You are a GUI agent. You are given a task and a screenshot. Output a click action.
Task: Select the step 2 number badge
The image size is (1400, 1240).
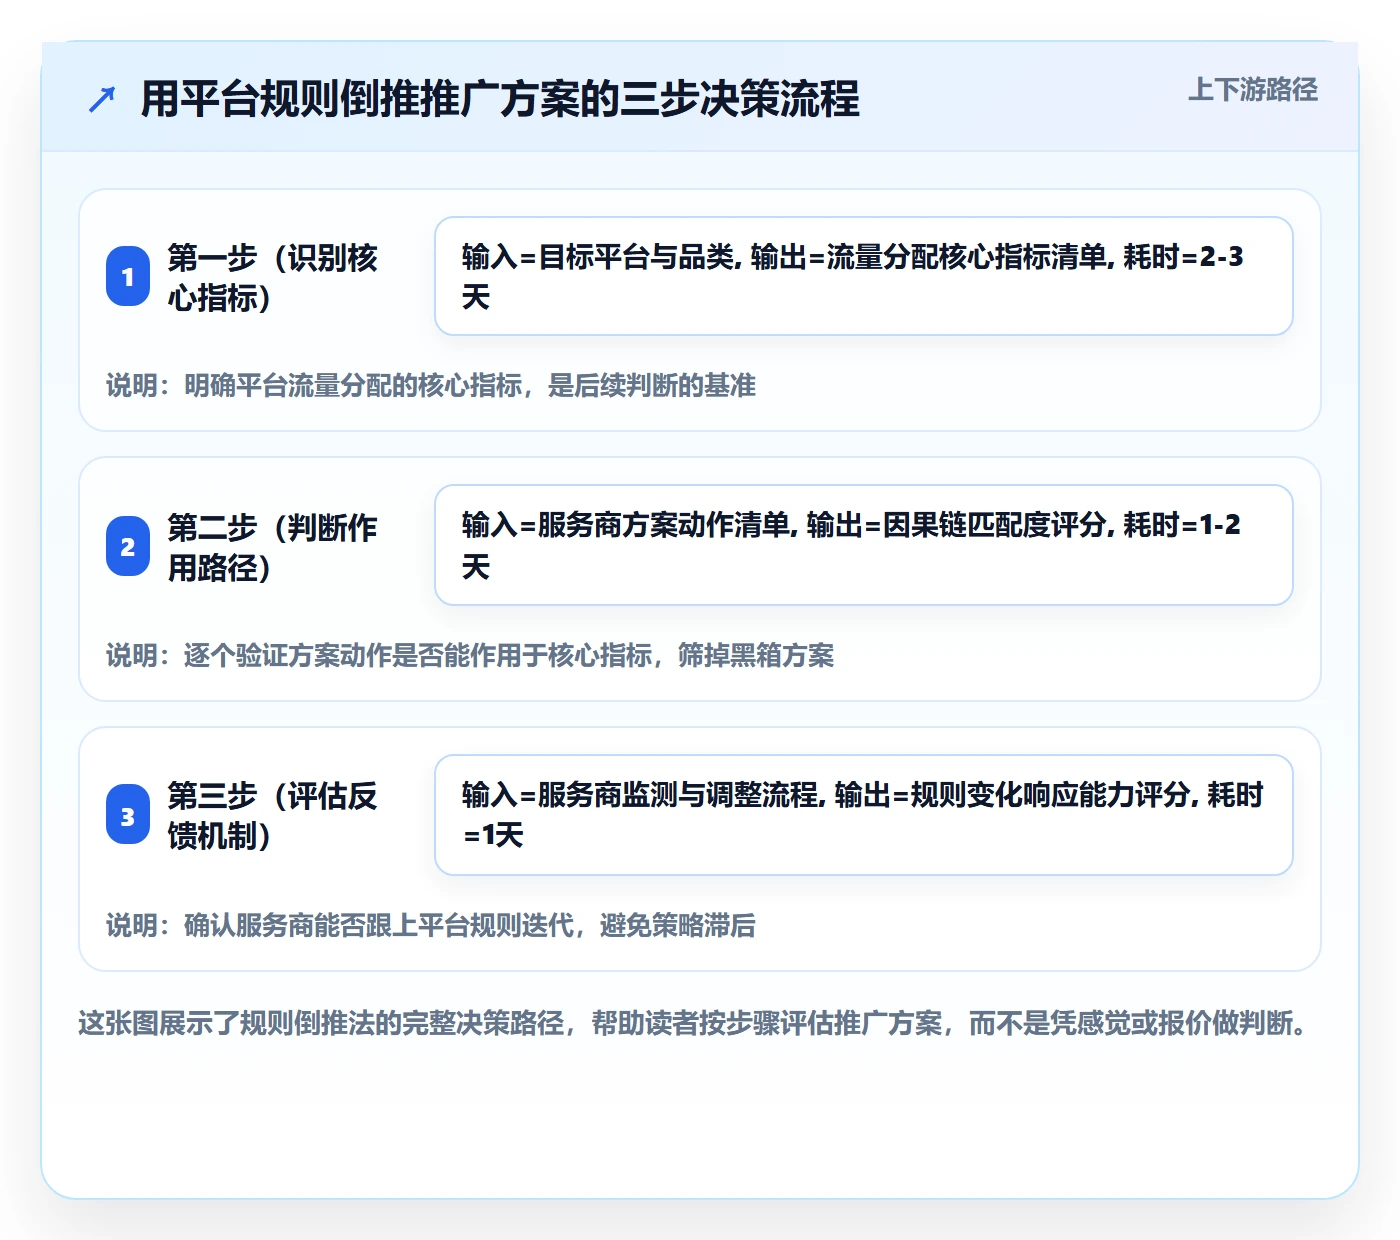pos(128,546)
